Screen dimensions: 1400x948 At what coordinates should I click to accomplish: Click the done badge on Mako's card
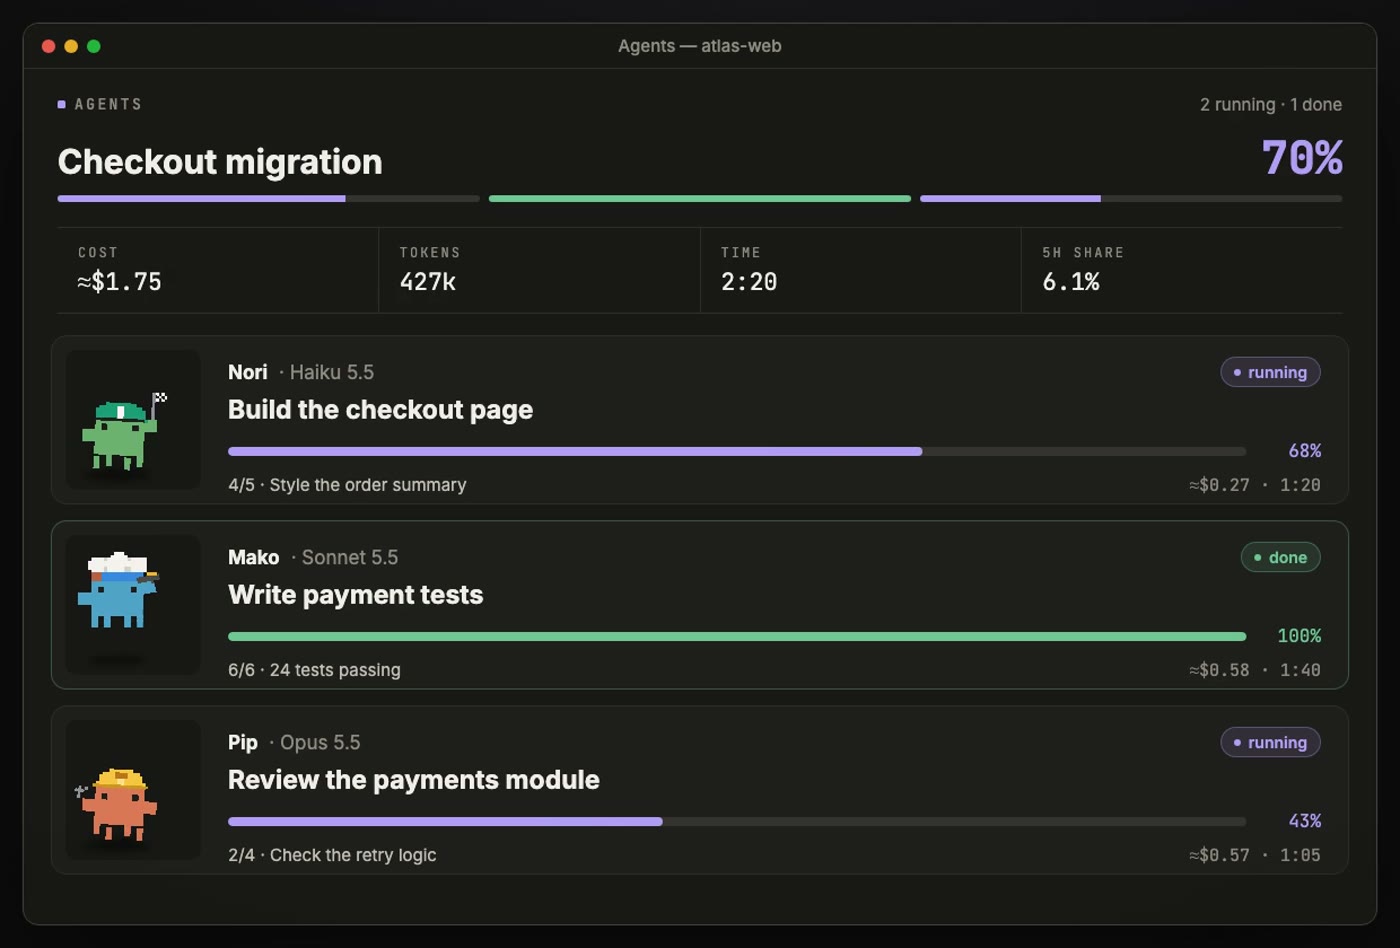[1280, 557]
